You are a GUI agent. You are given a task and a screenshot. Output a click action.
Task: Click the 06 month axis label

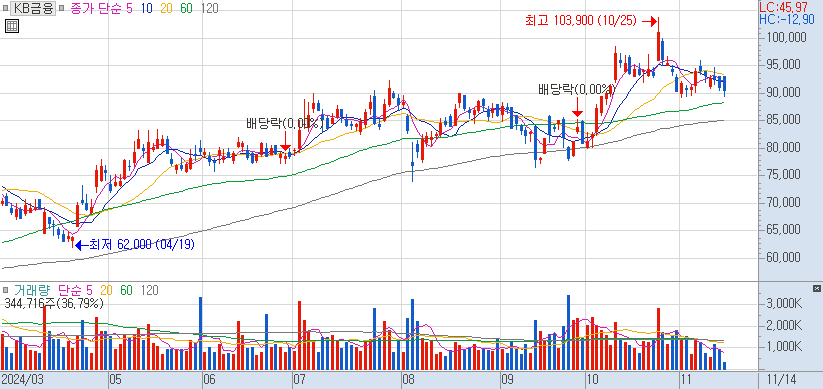tap(209, 379)
